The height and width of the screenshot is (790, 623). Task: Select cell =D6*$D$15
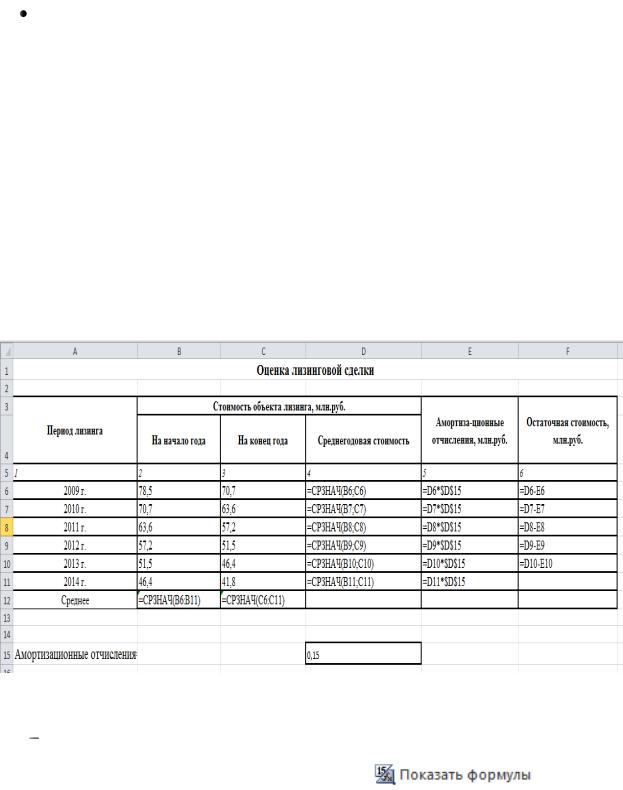pyautogui.click(x=469, y=490)
